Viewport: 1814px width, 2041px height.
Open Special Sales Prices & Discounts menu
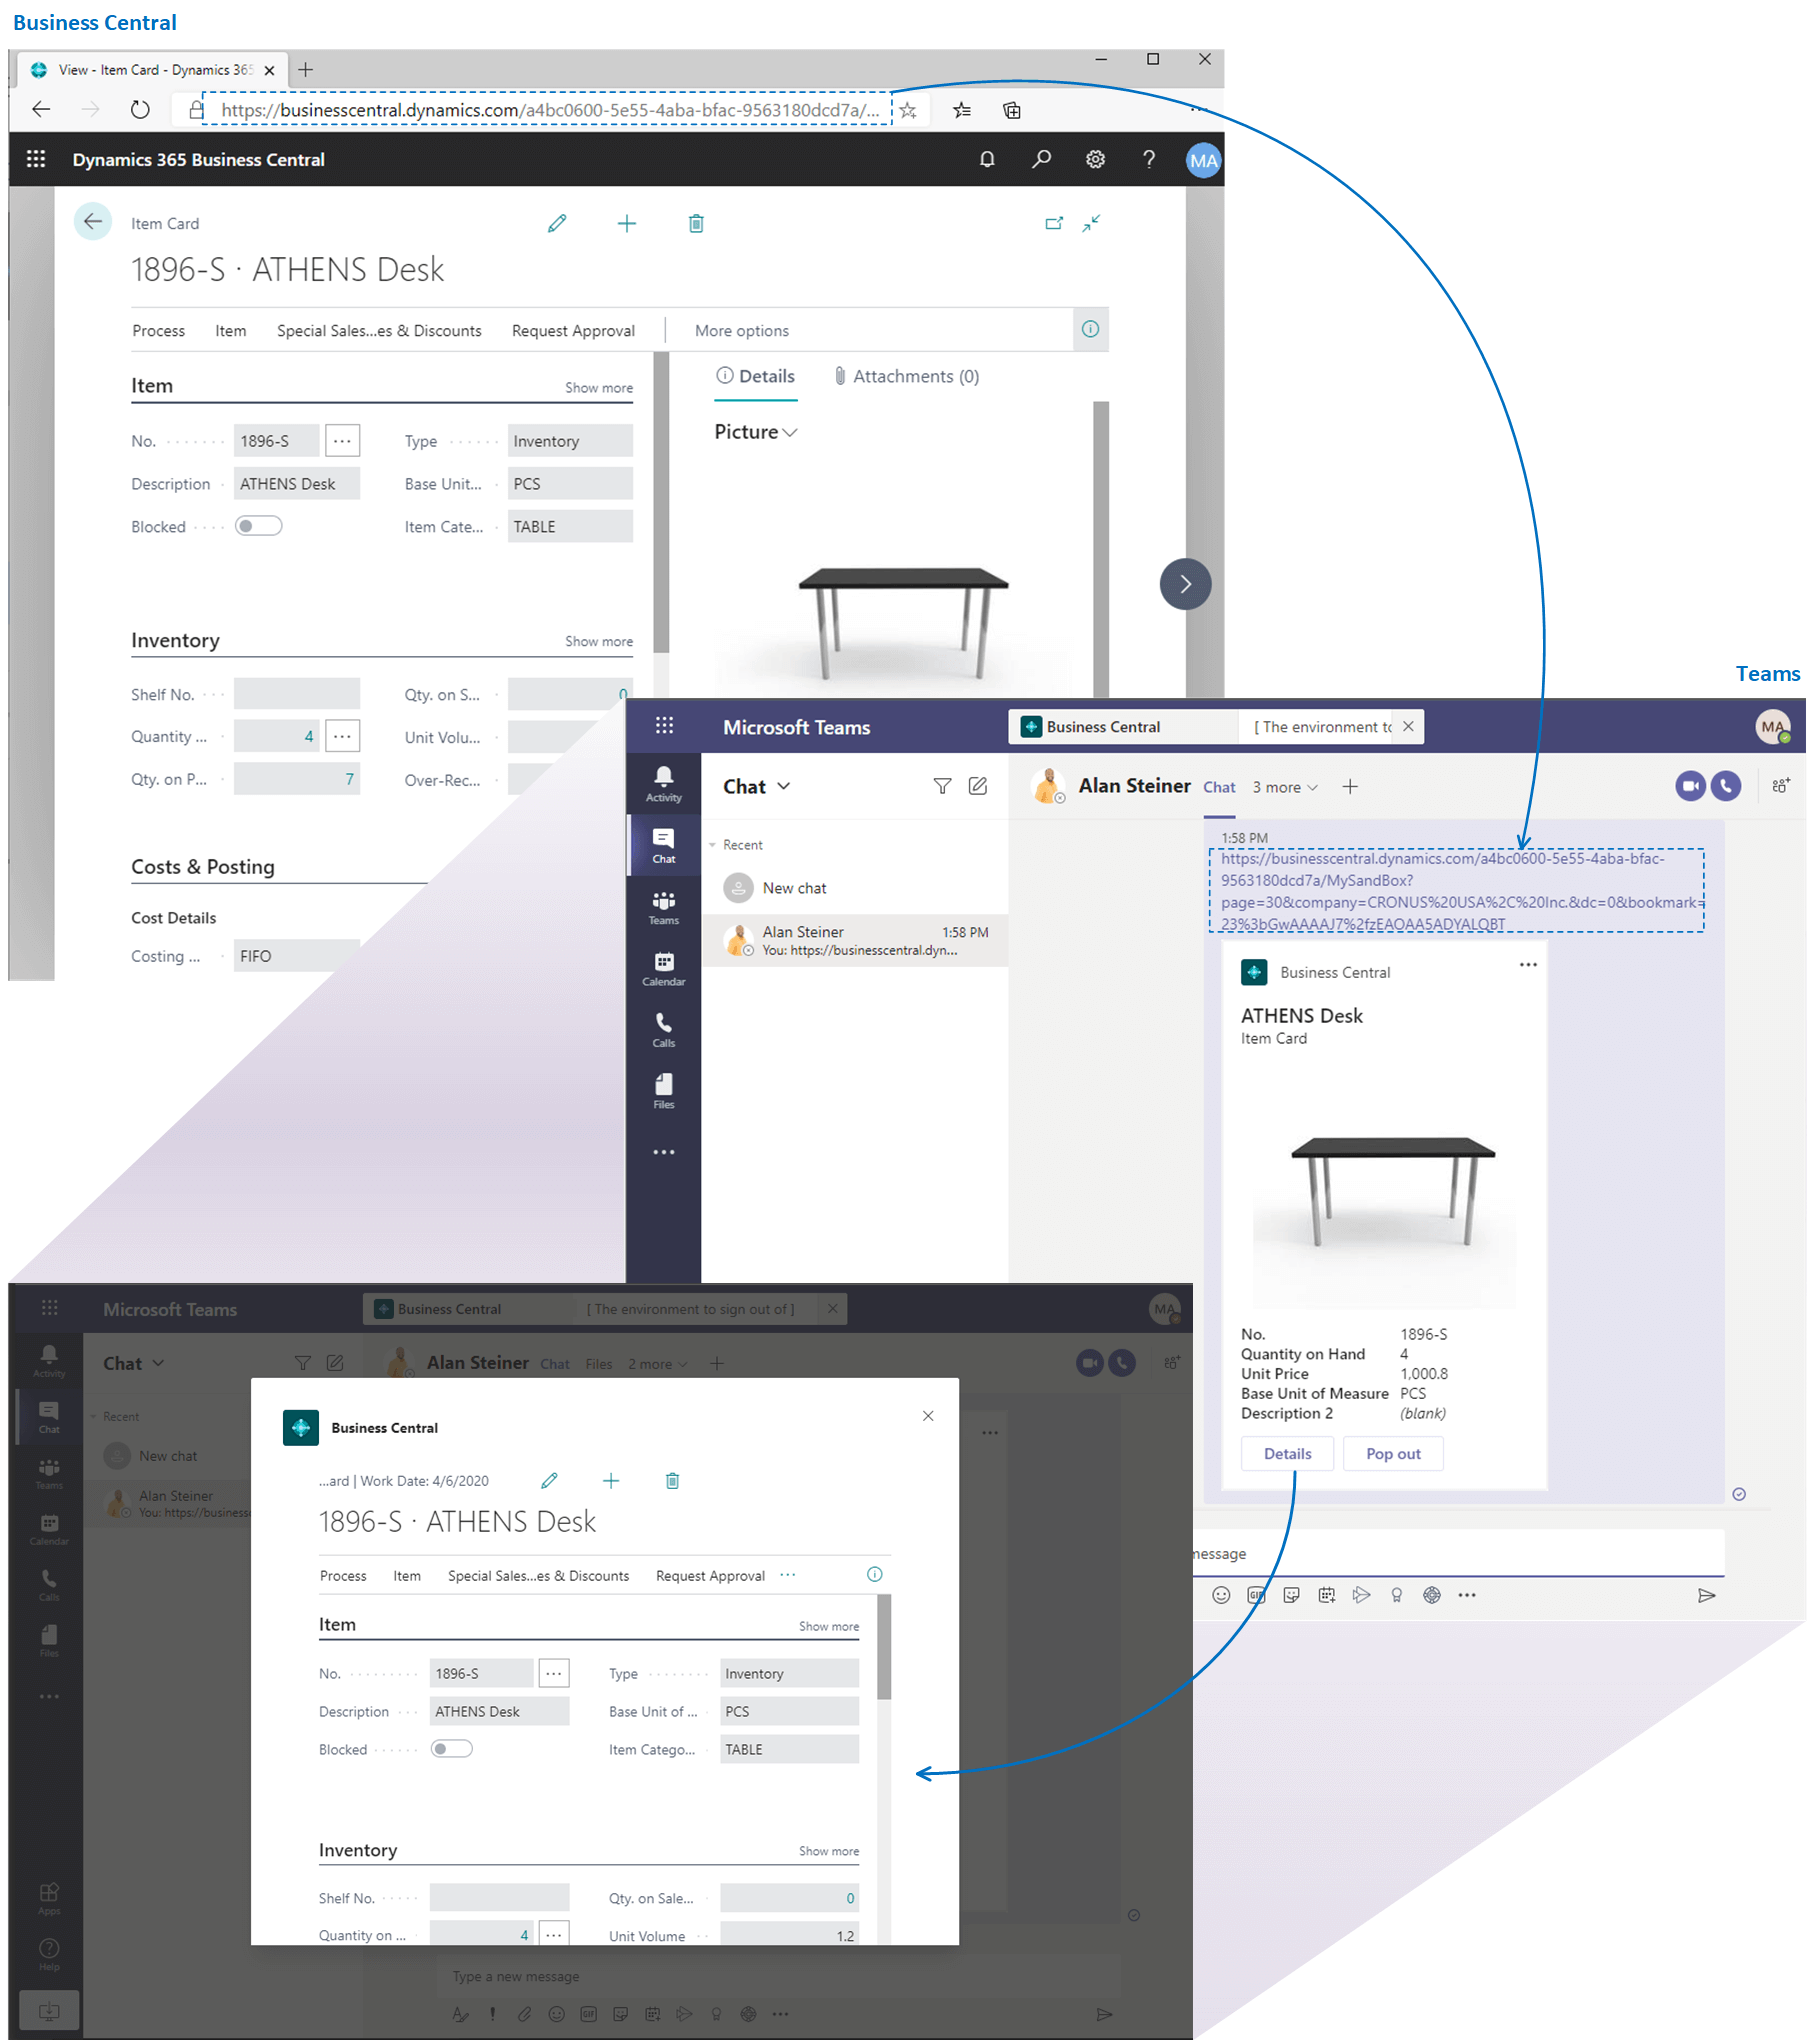379,331
